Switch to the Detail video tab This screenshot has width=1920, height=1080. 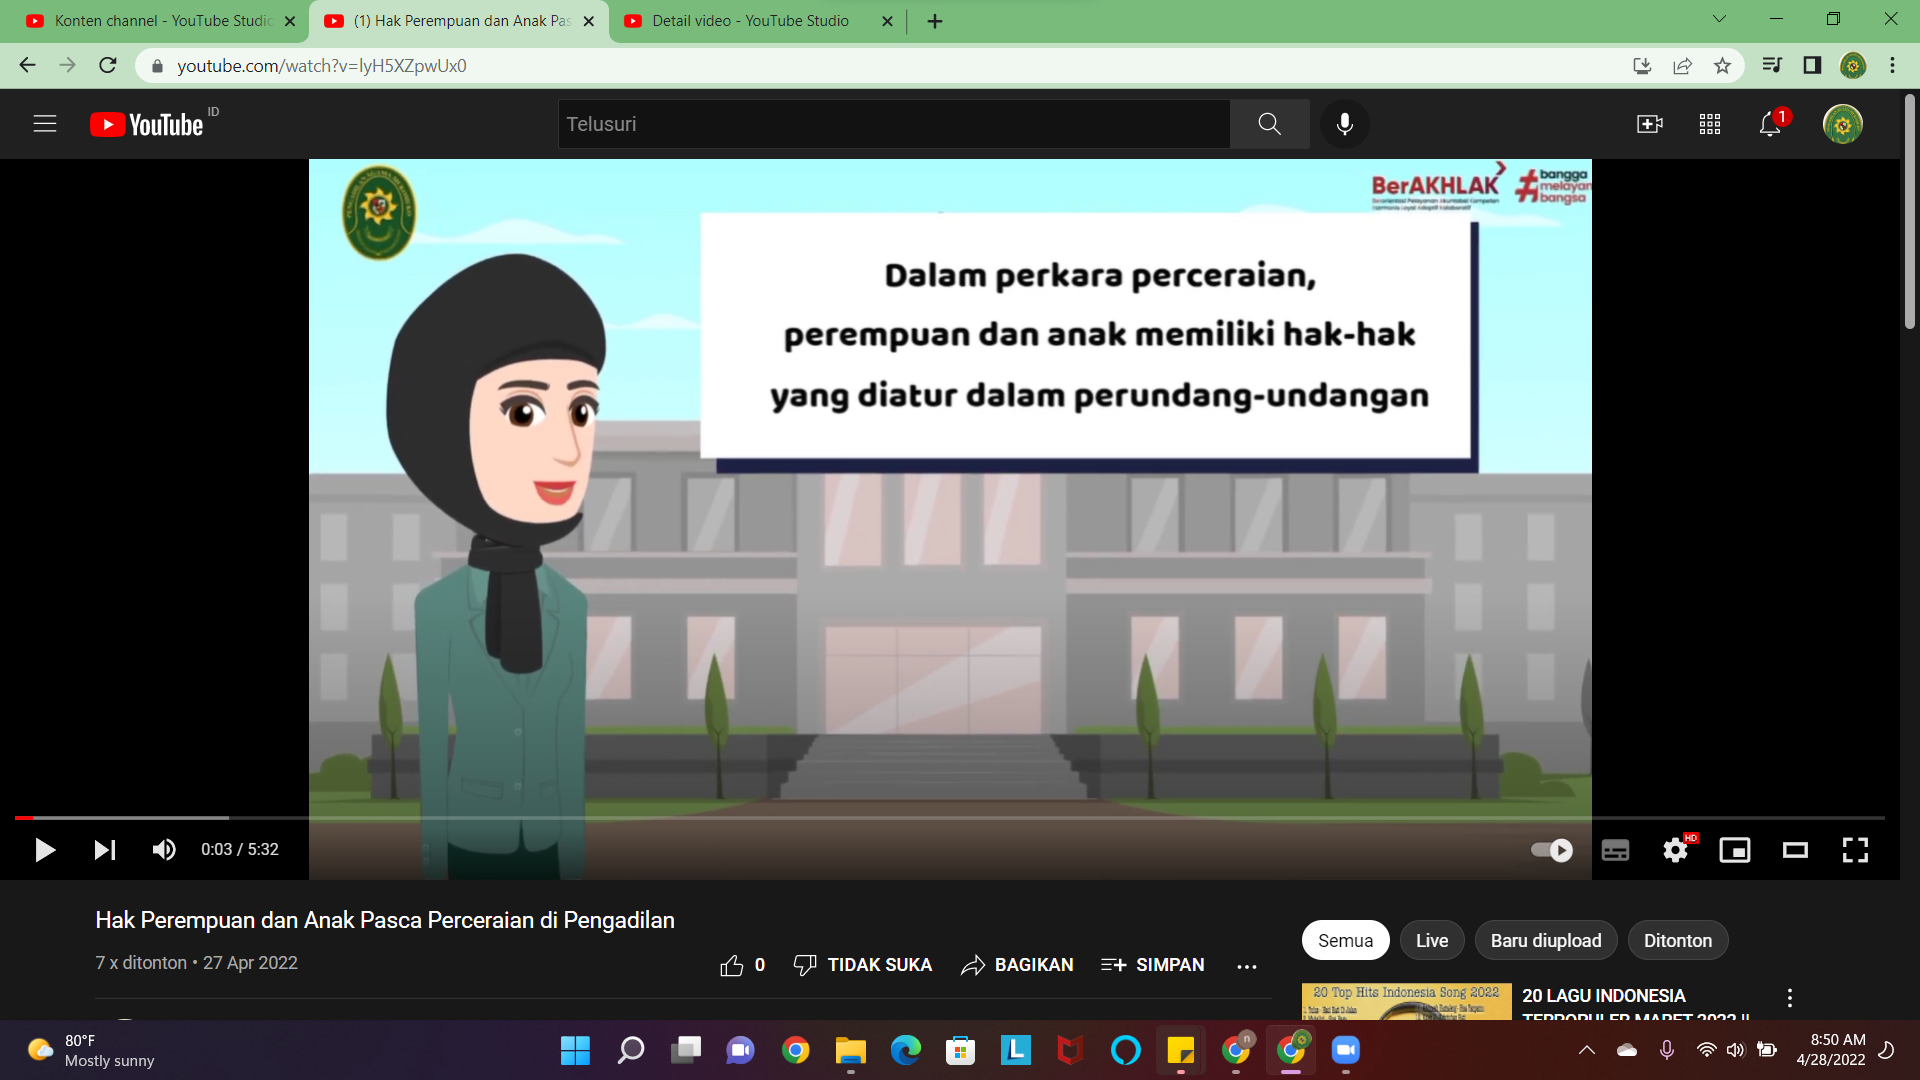[x=748, y=20]
